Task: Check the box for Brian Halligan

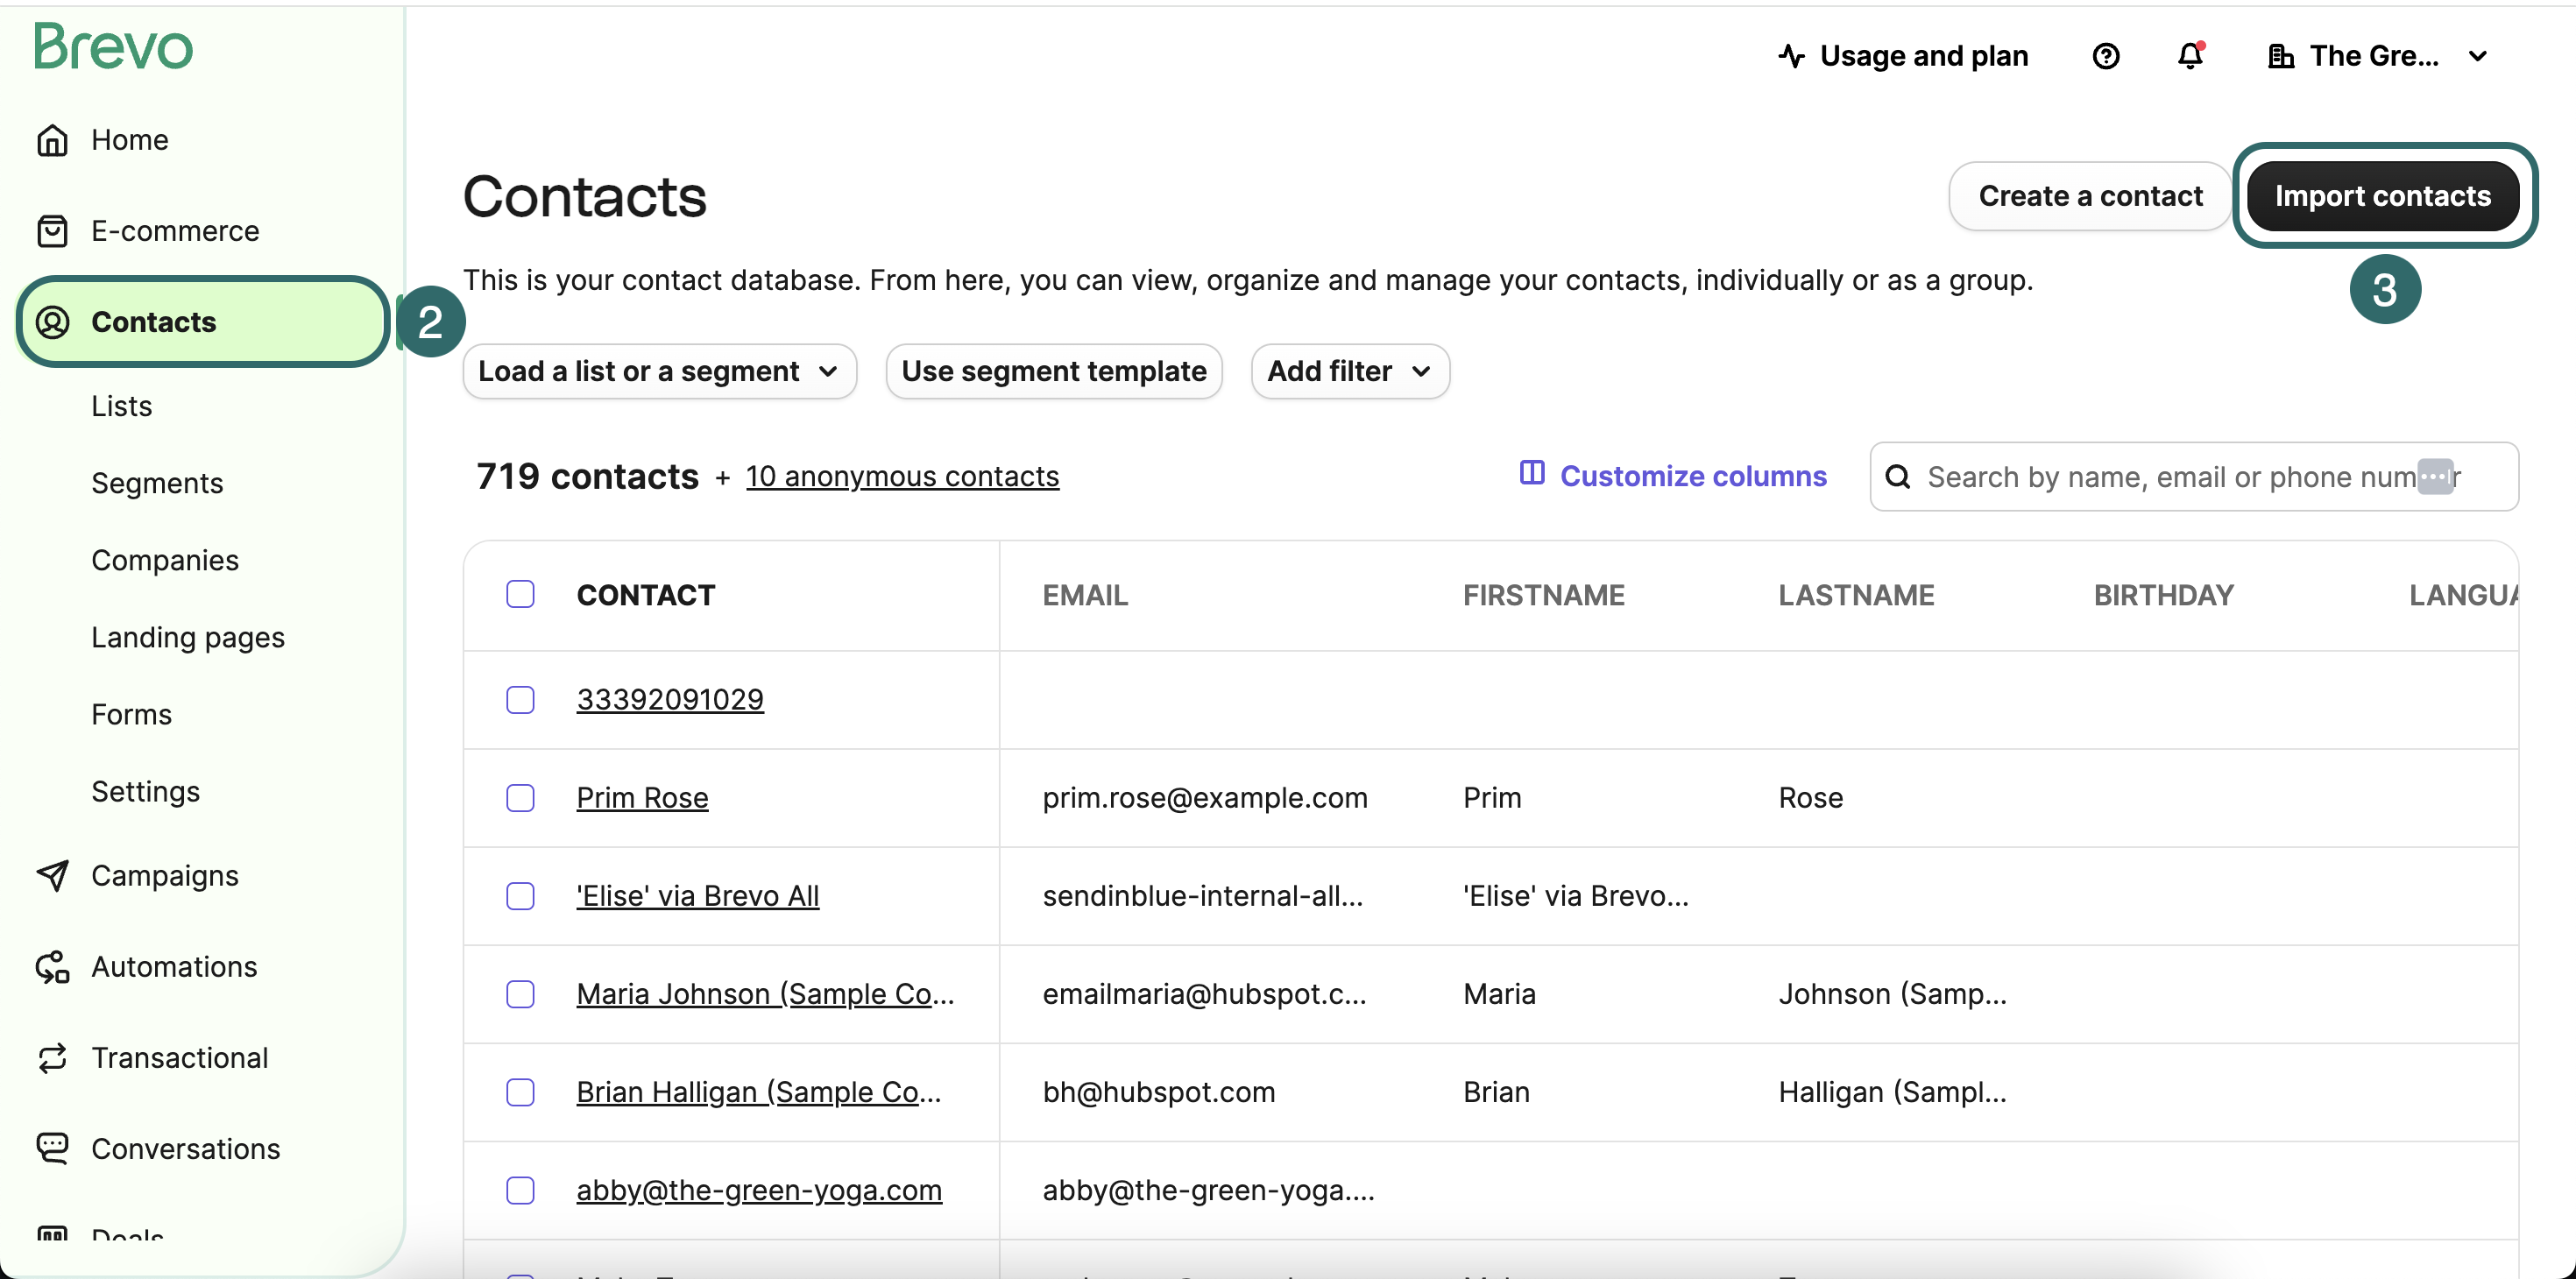Action: pyautogui.click(x=520, y=1092)
